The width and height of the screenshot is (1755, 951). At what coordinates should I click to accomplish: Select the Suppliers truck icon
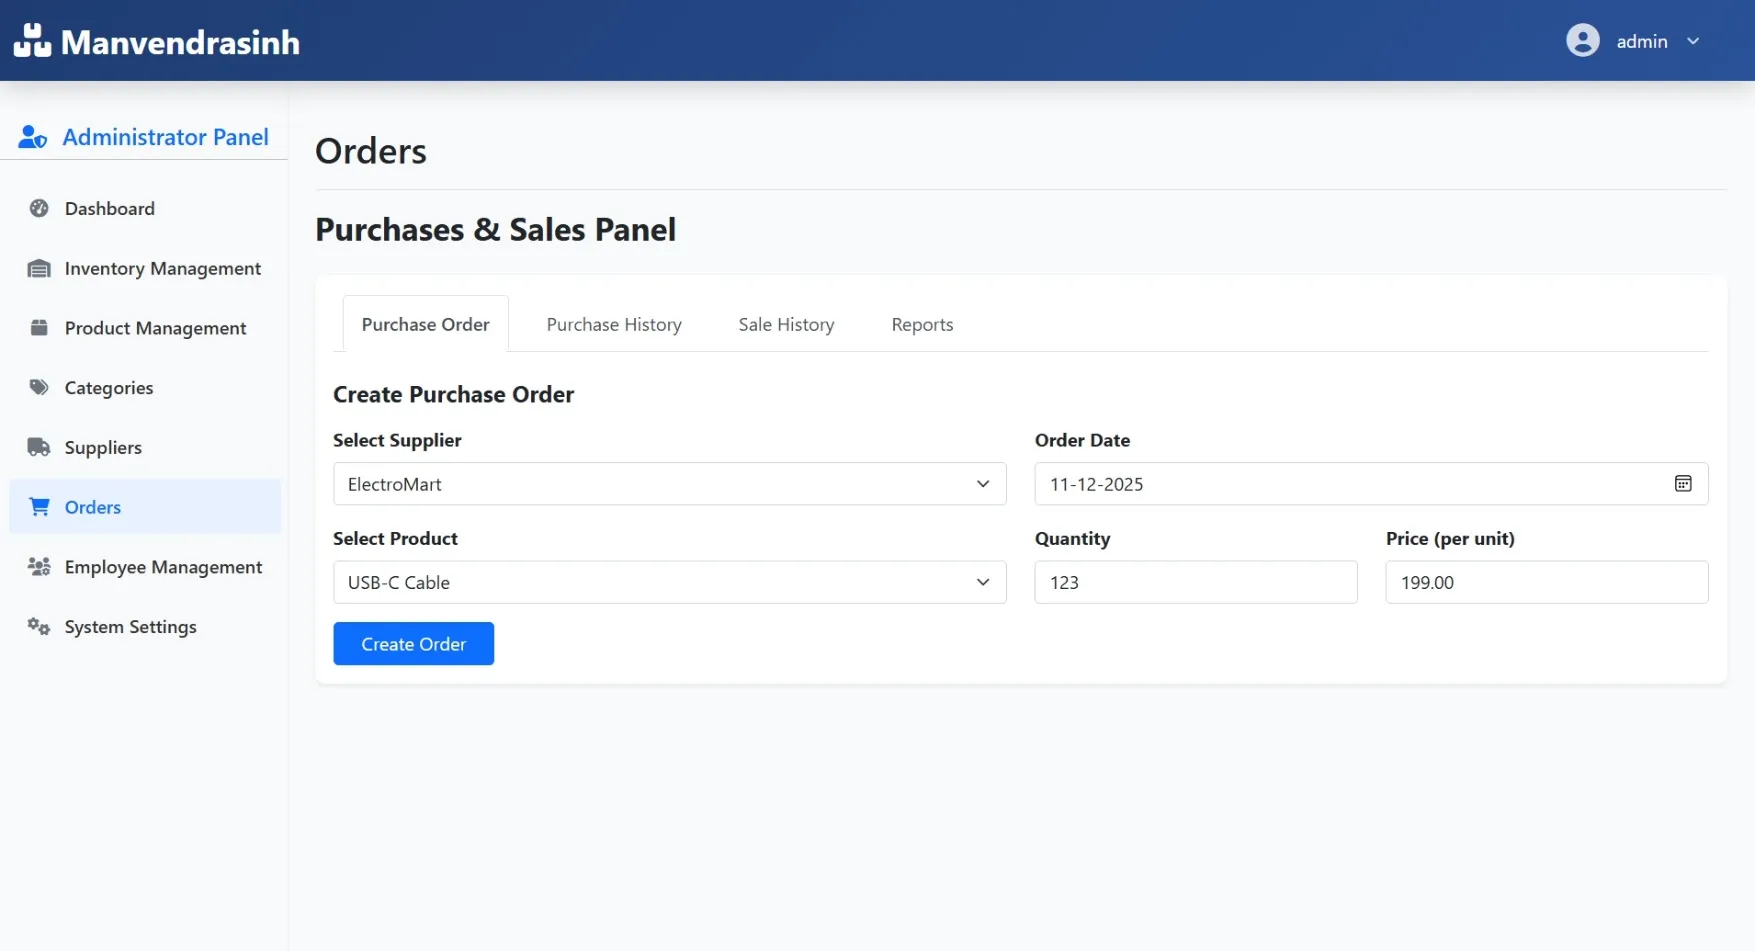39,447
